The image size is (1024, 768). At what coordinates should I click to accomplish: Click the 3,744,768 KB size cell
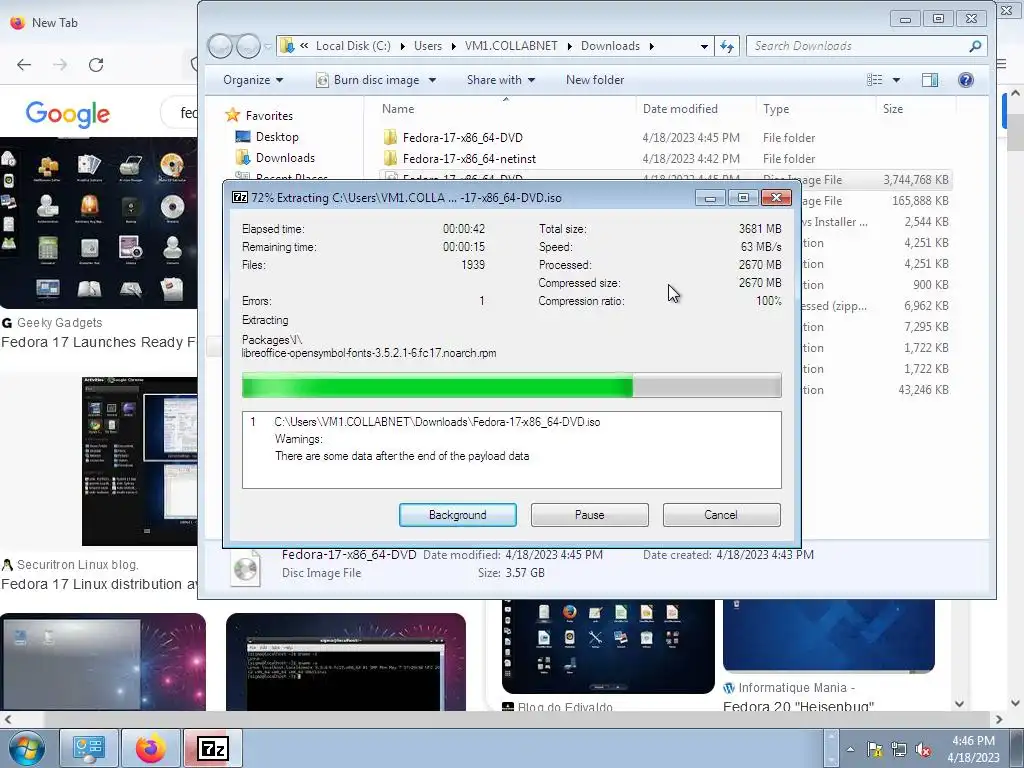(x=916, y=180)
